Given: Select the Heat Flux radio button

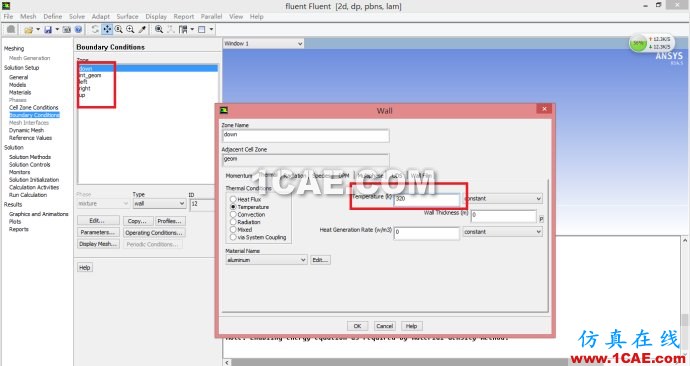Looking at the screenshot, I should [233, 199].
